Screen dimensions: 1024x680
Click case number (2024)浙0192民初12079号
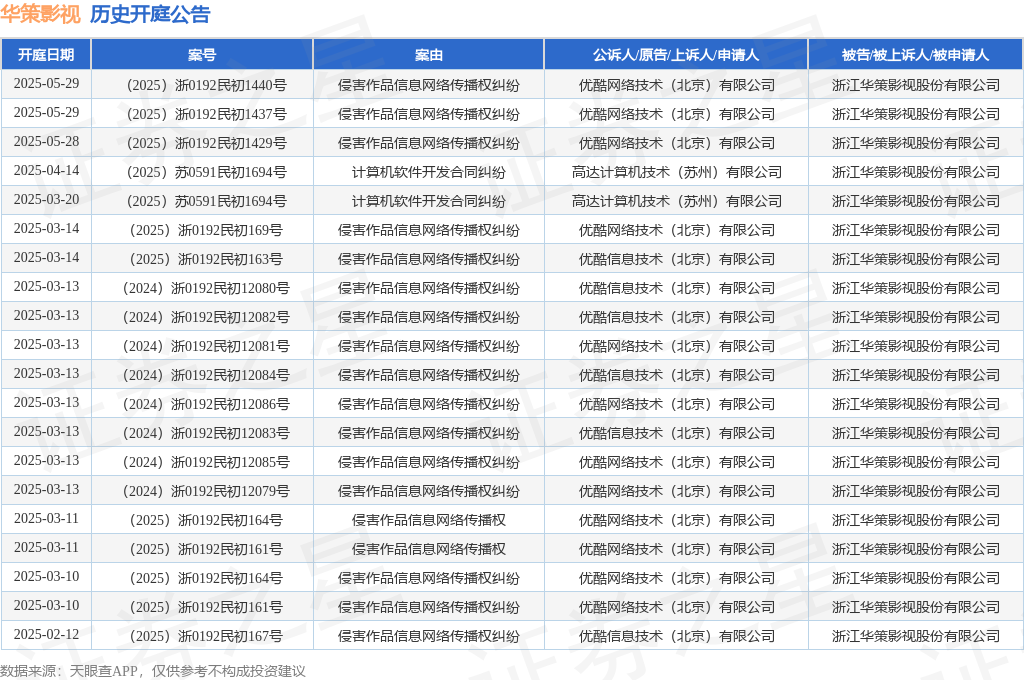pyautogui.click(x=206, y=491)
